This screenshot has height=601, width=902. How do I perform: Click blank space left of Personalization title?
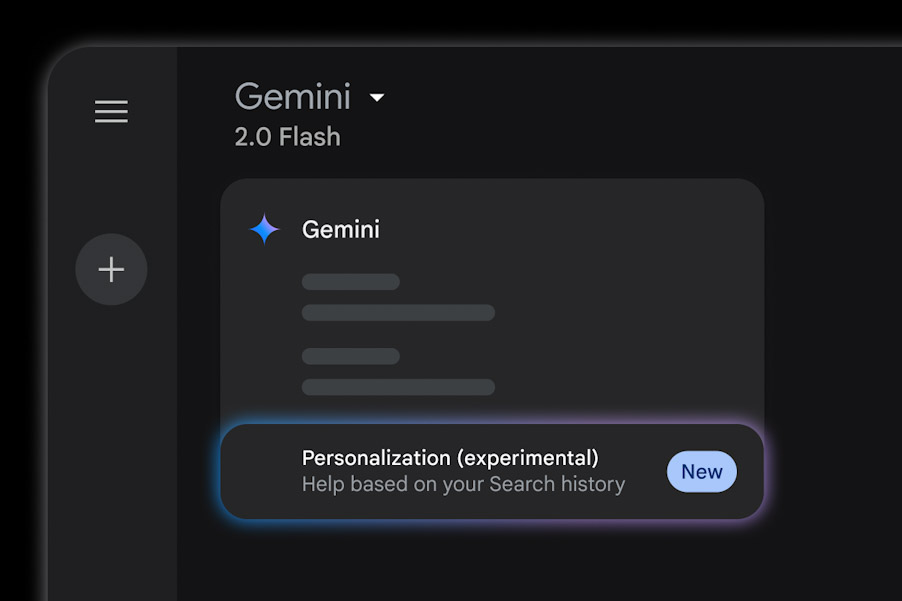click(260, 472)
